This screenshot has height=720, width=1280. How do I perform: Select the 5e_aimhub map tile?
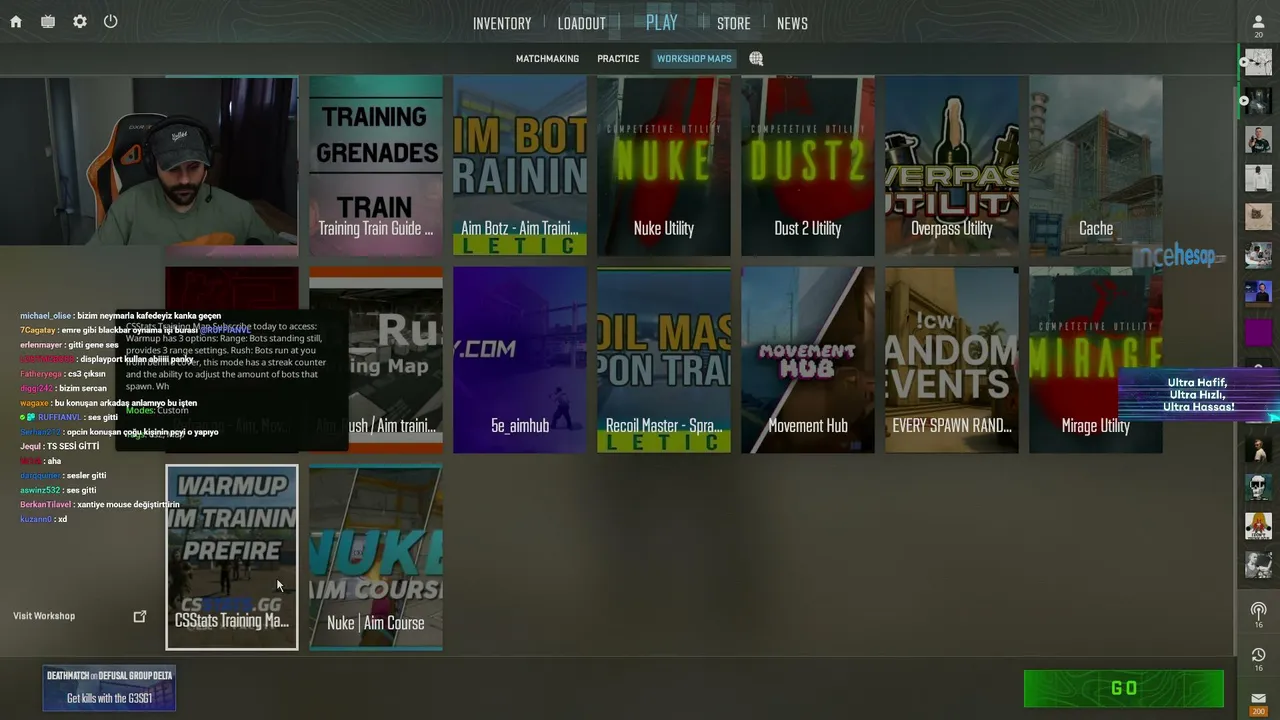tap(520, 360)
